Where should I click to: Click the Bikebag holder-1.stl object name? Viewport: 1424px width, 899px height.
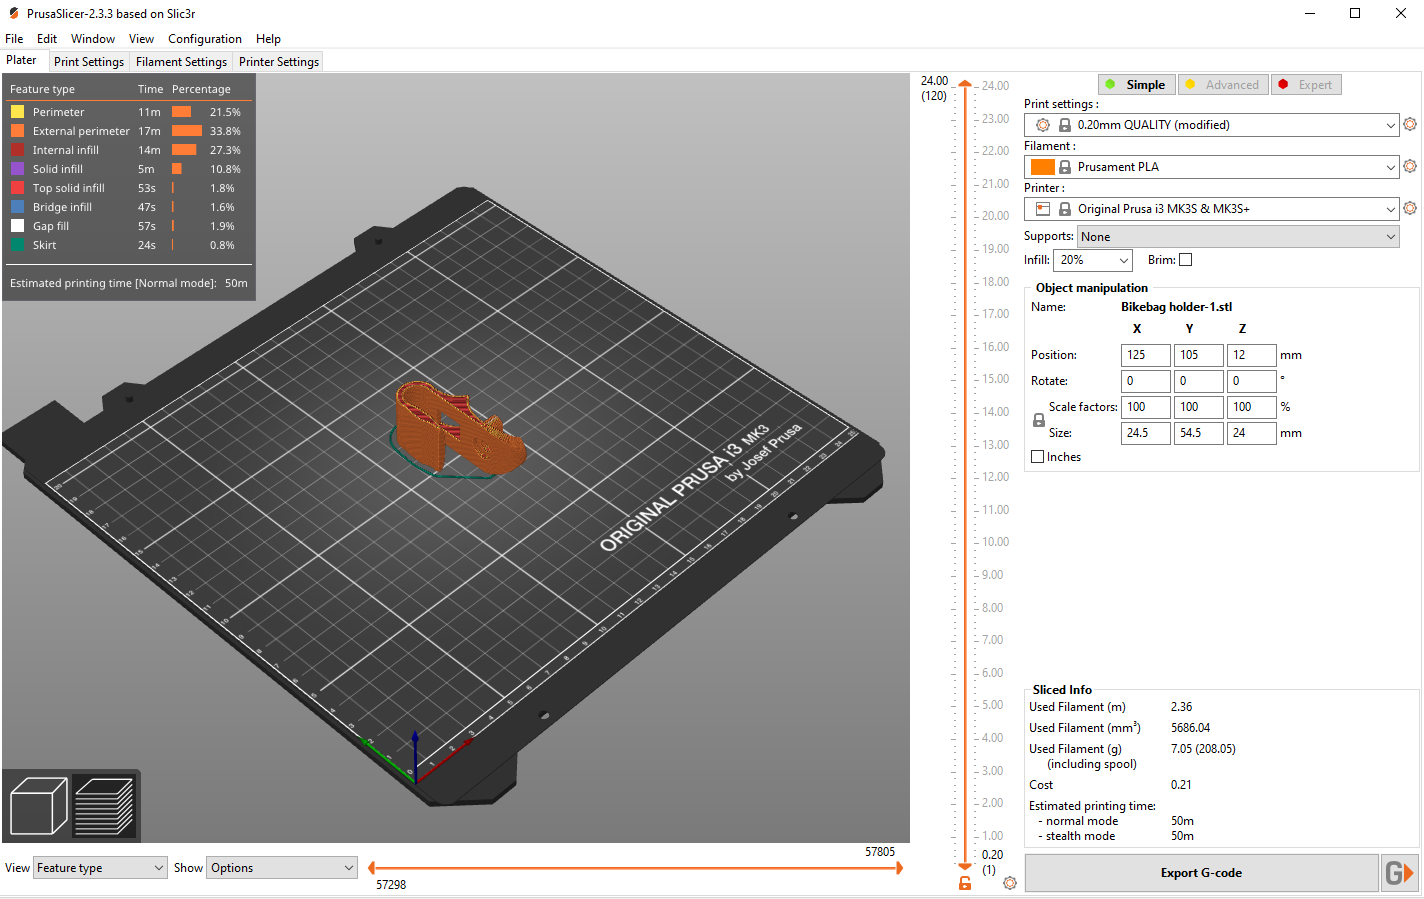pyautogui.click(x=1176, y=307)
